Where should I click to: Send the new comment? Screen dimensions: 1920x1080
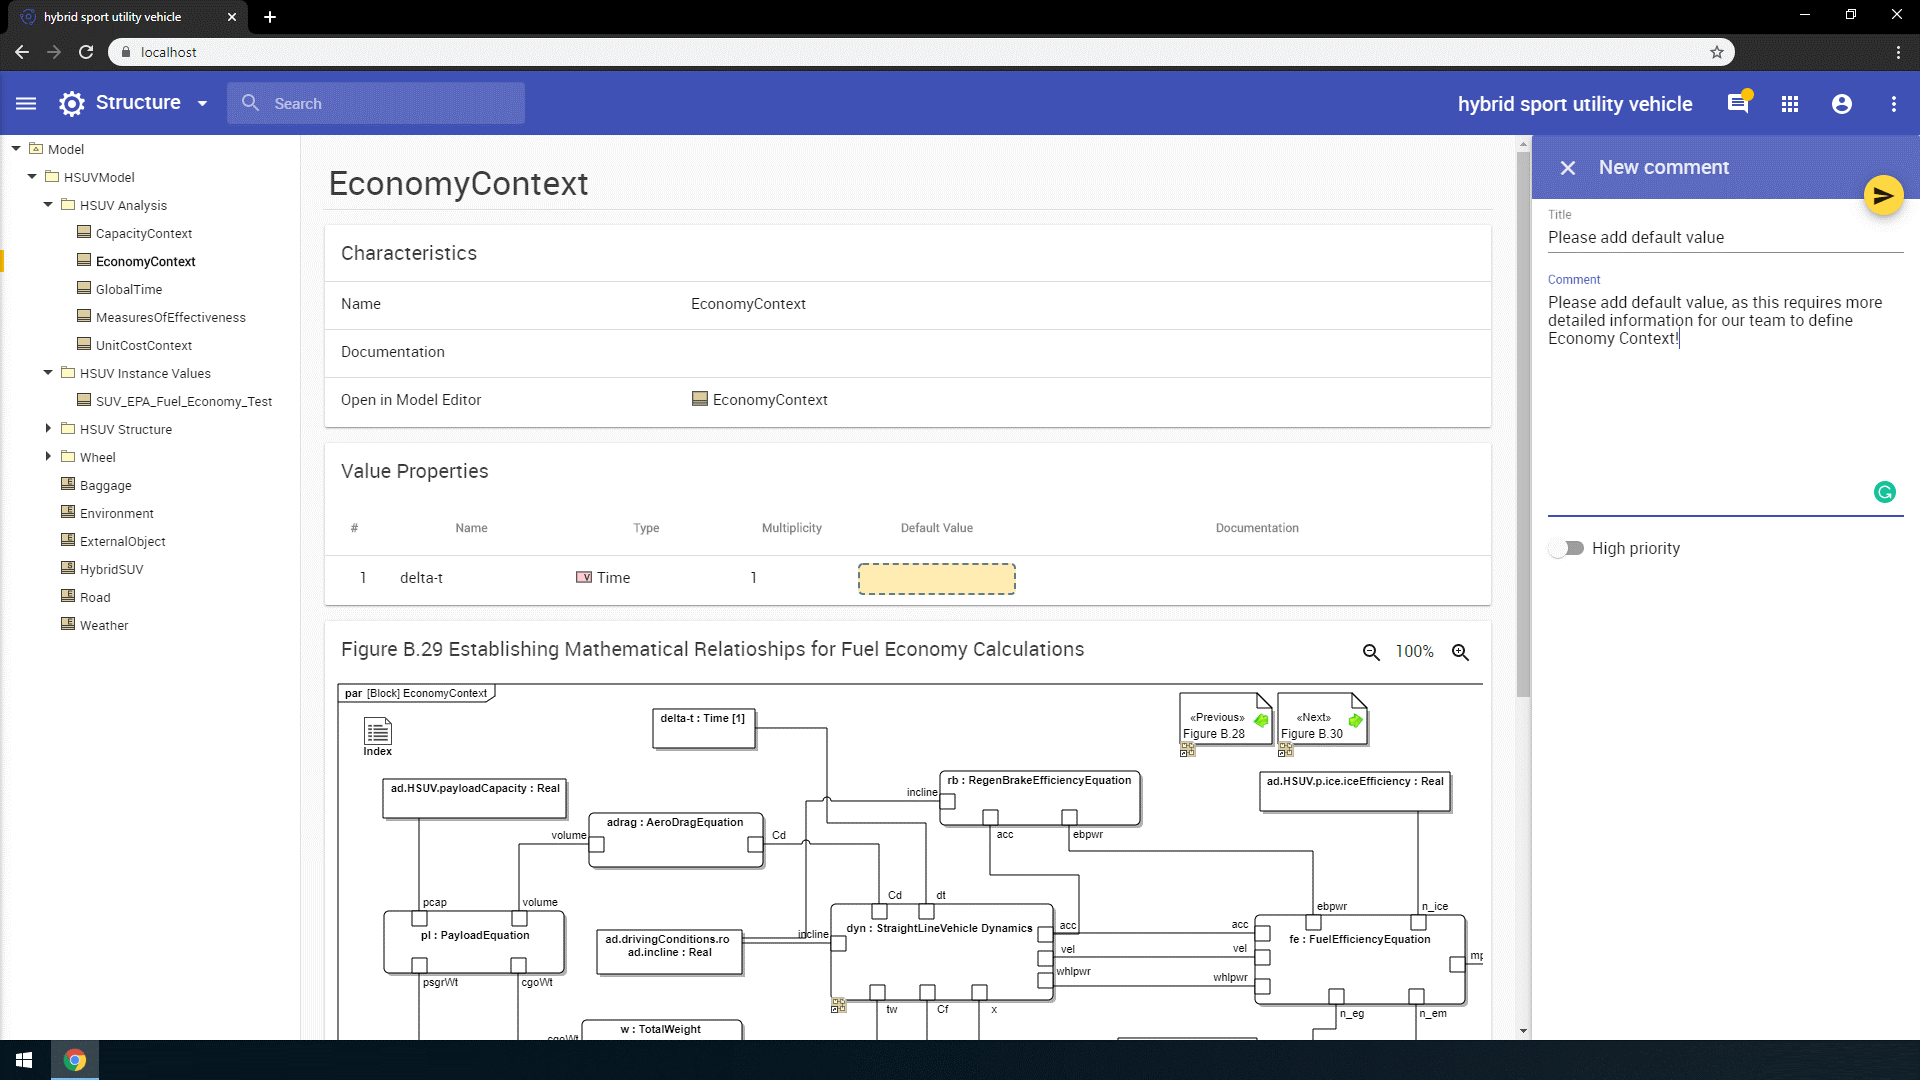(x=1883, y=196)
